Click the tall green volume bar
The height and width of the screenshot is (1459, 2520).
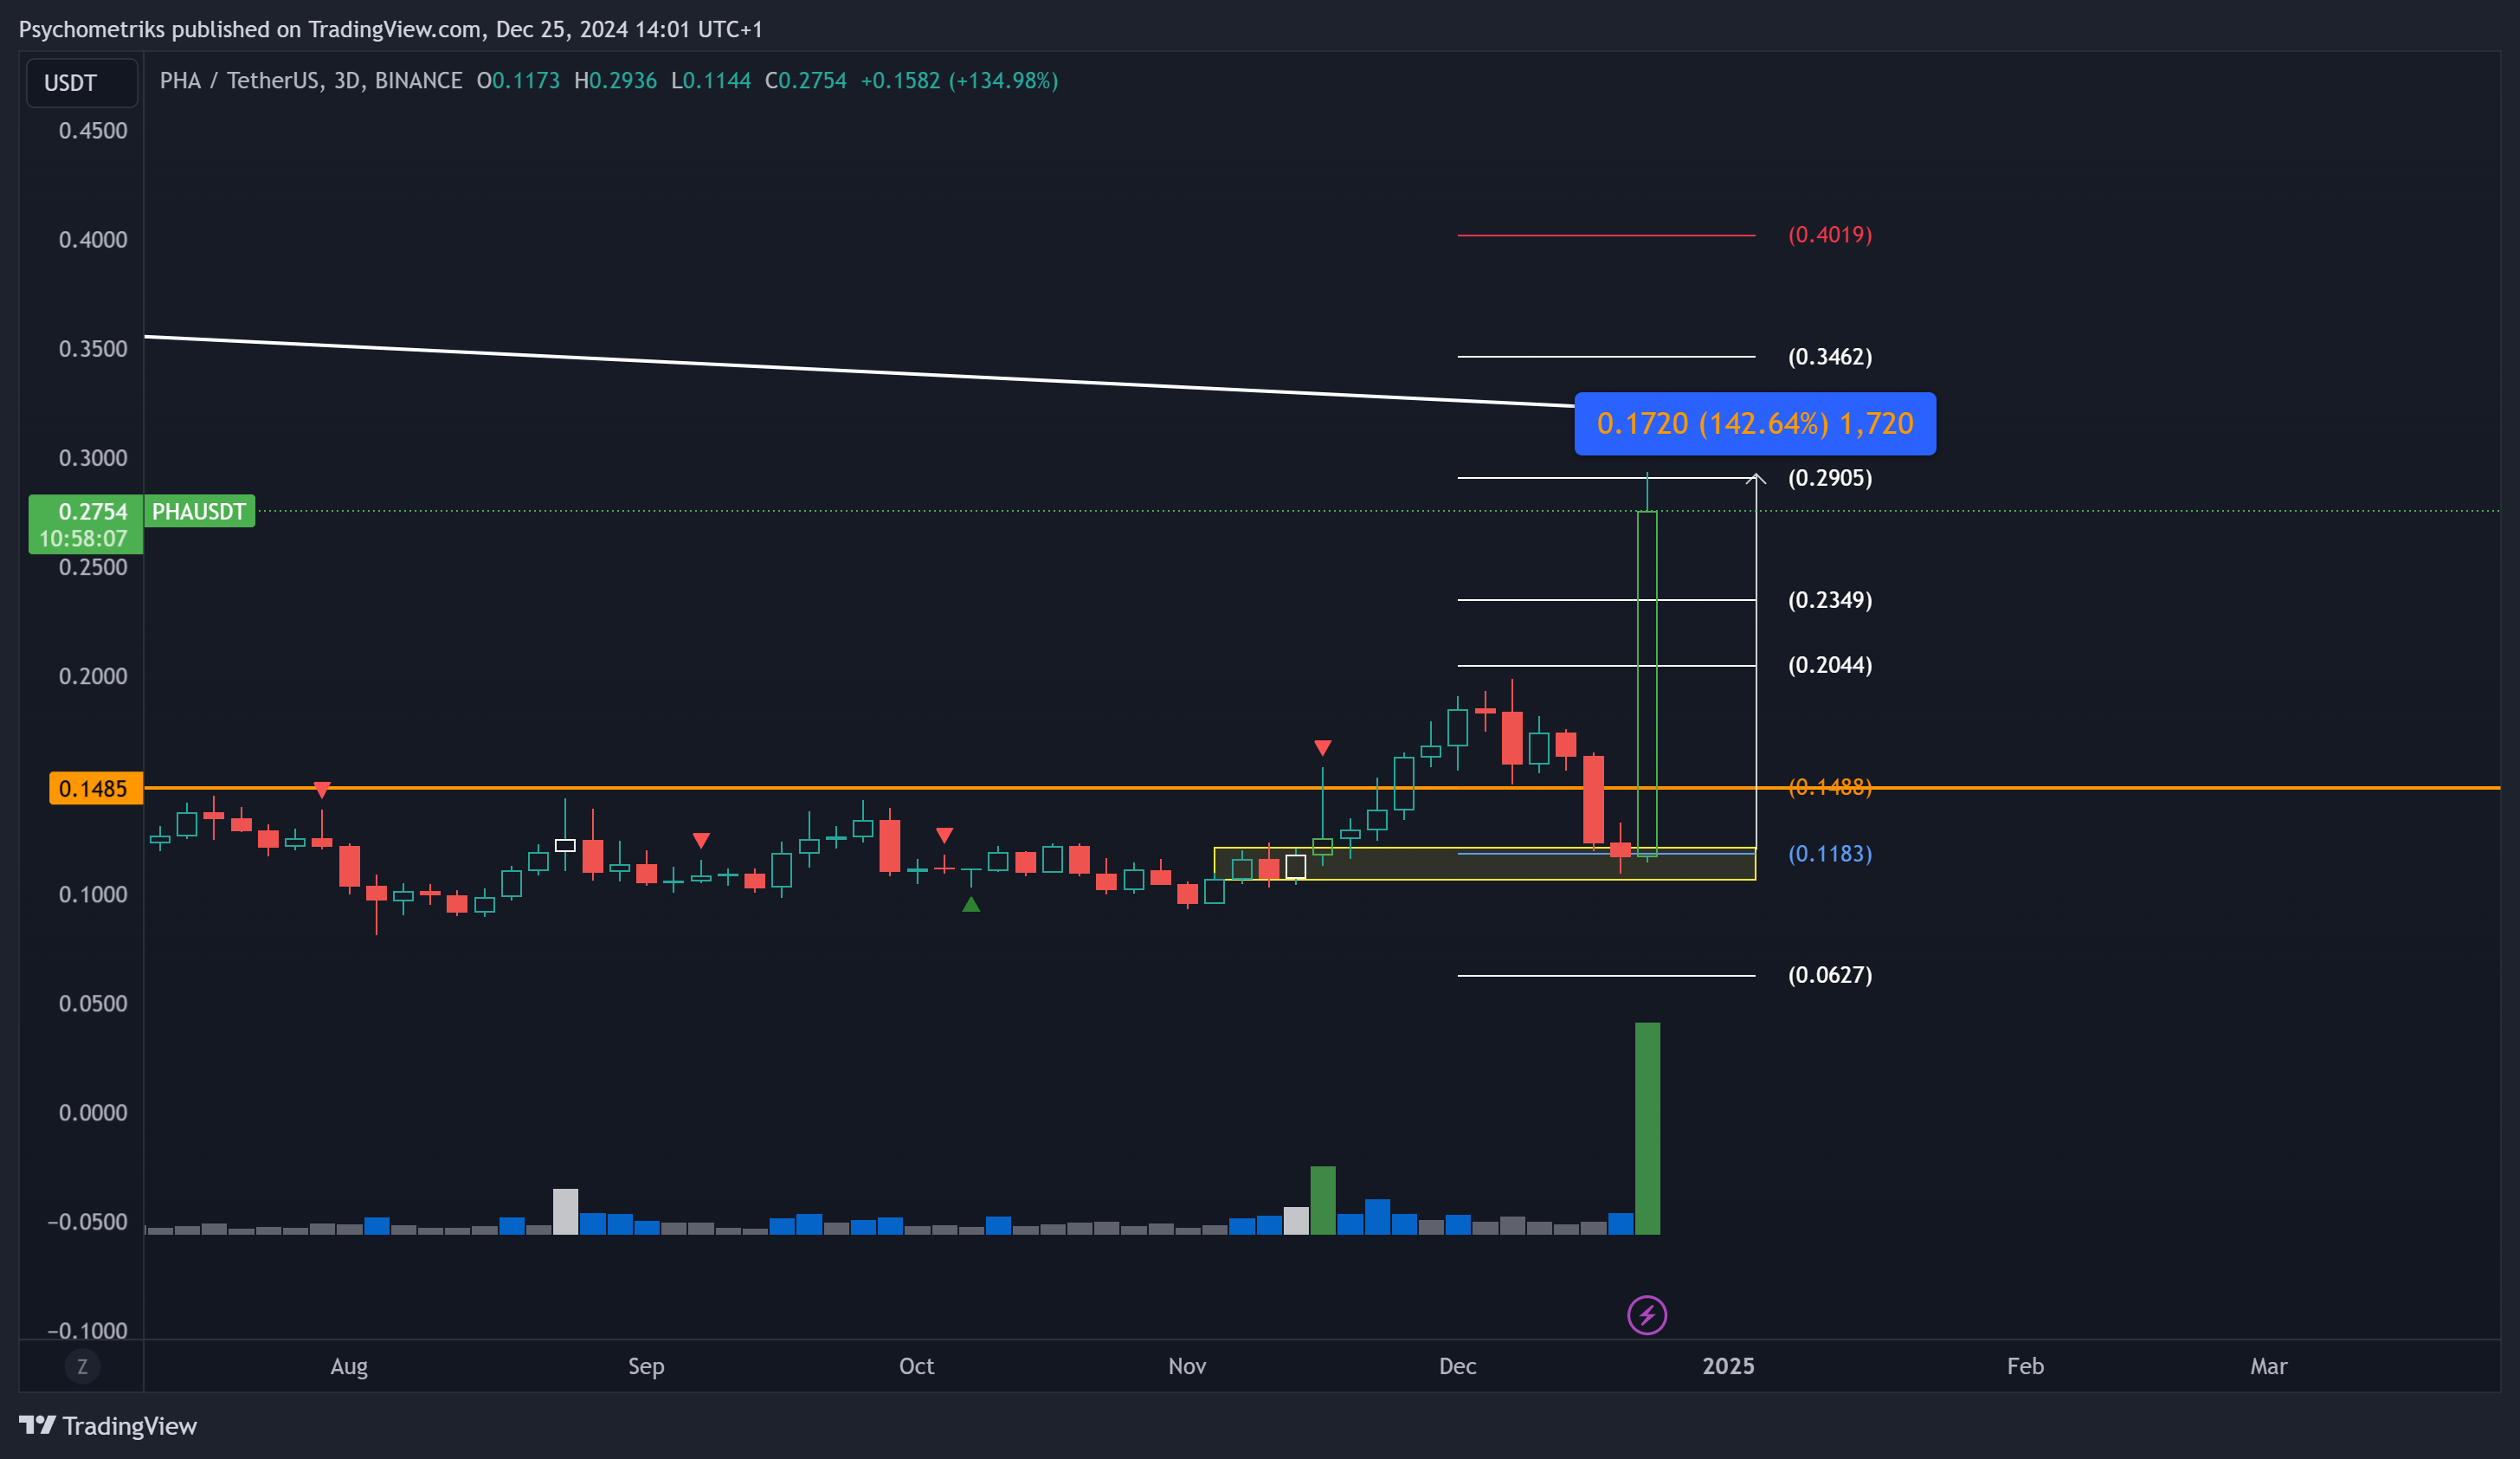click(x=1647, y=1128)
